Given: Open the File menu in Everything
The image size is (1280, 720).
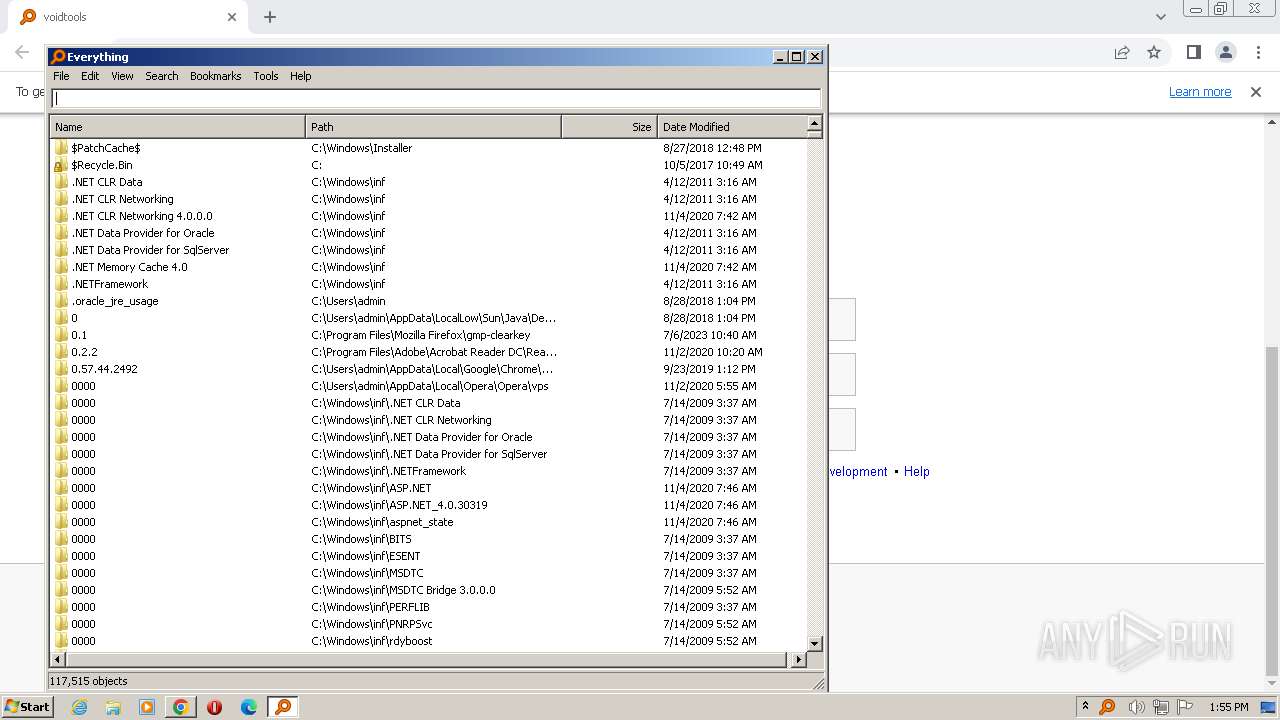Looking at the screenshot, I should [x=61, y=76].
